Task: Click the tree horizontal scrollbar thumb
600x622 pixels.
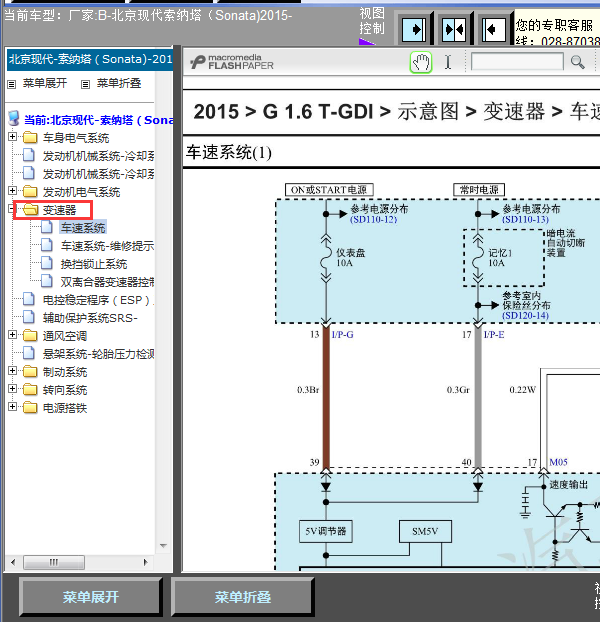Action: click(x=54, y=562)
